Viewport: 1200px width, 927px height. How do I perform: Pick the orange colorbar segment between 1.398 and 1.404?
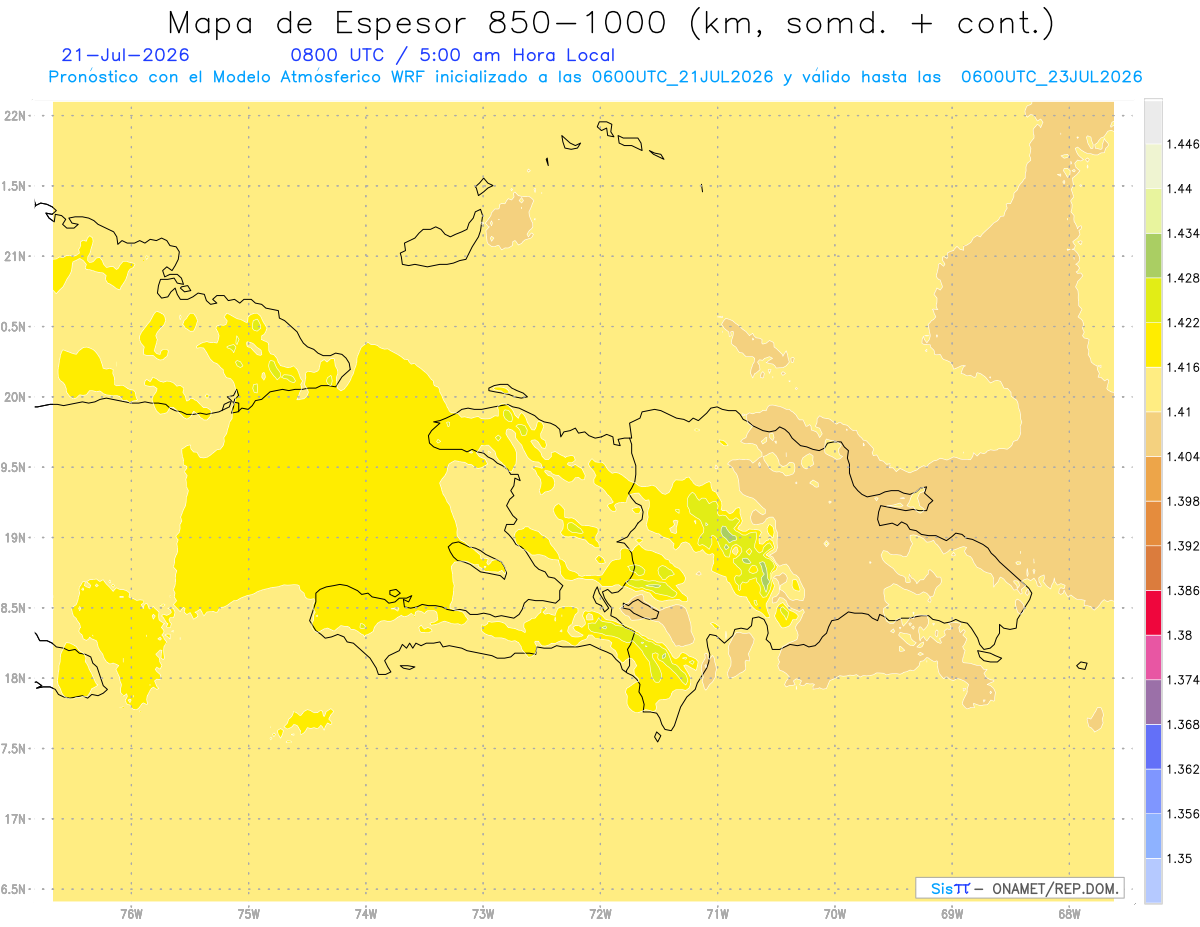1153,479
